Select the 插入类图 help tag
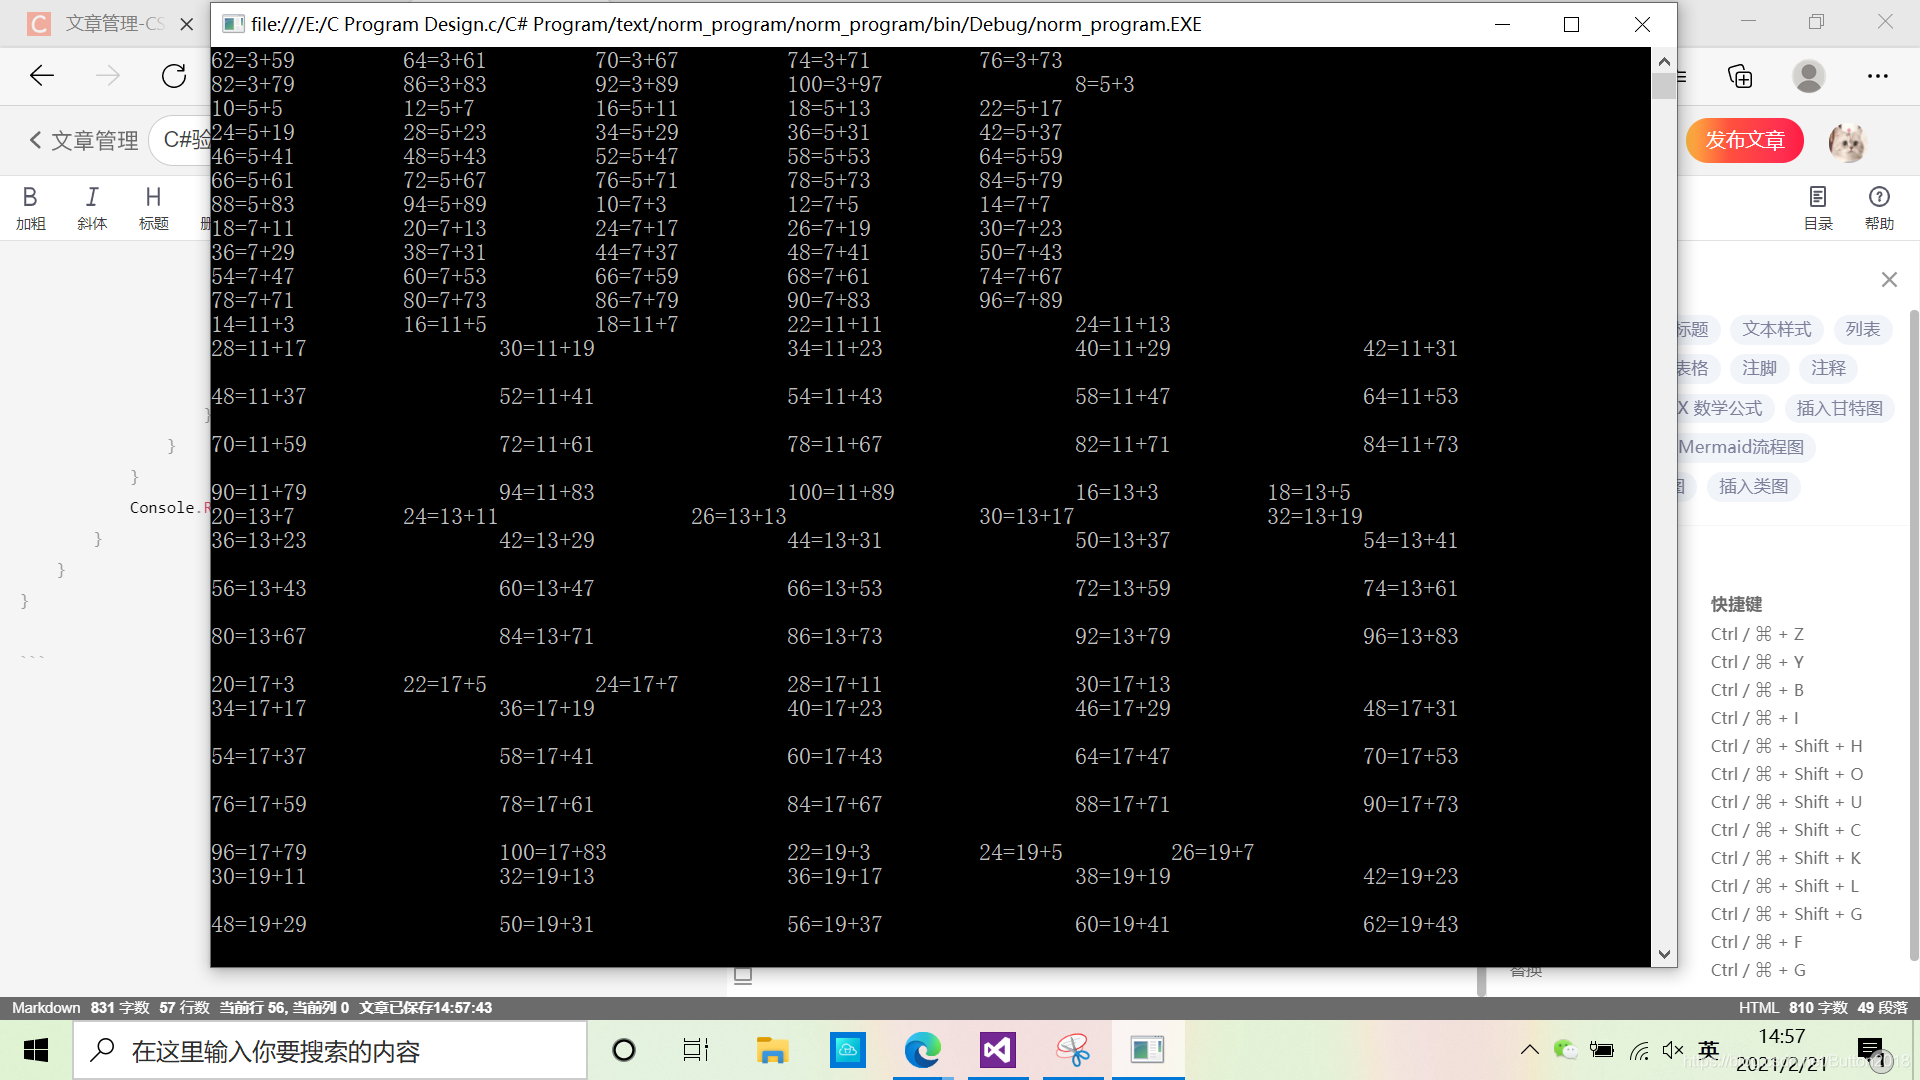 tap(1753, 486)
